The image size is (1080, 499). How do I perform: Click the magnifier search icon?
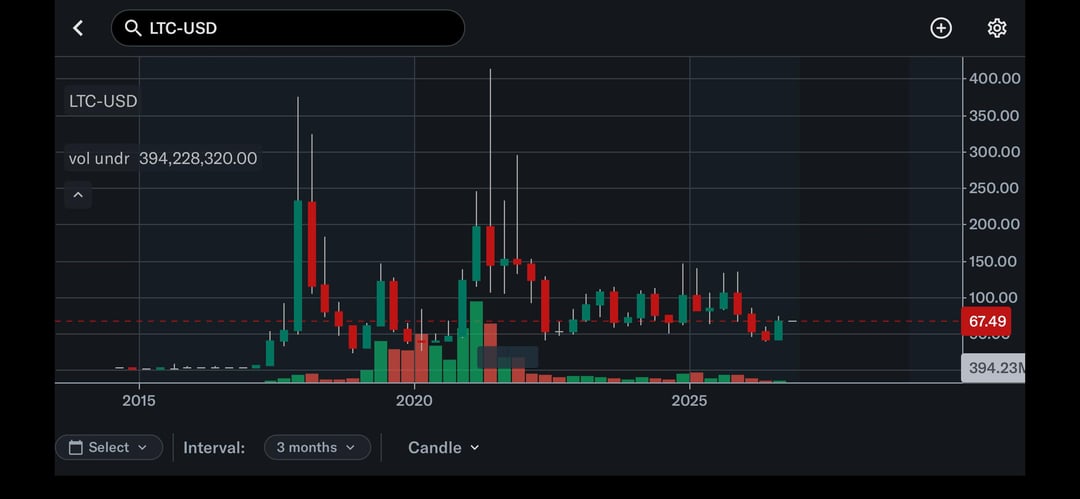coord(133,28)
